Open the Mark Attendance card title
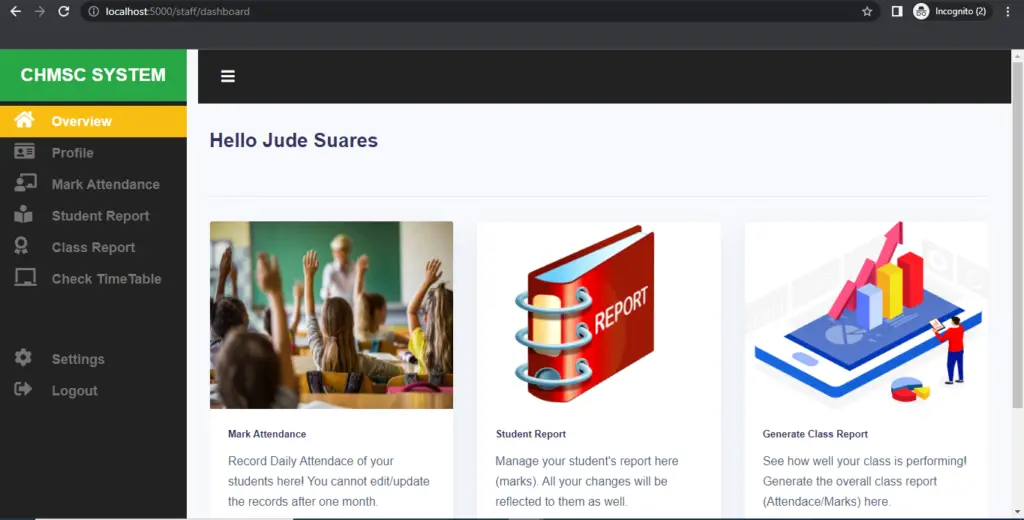This screenshot has width=1024, height=520. coord(267,434)
